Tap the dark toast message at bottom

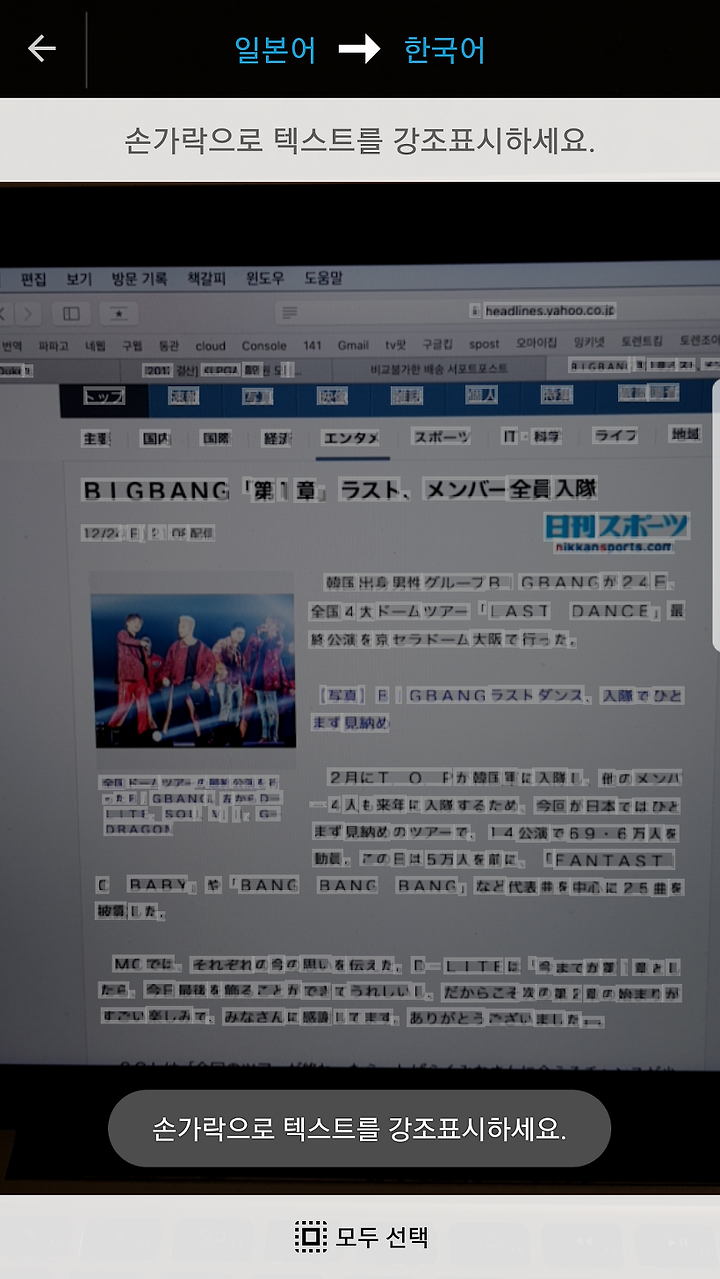pos(359,1129)
